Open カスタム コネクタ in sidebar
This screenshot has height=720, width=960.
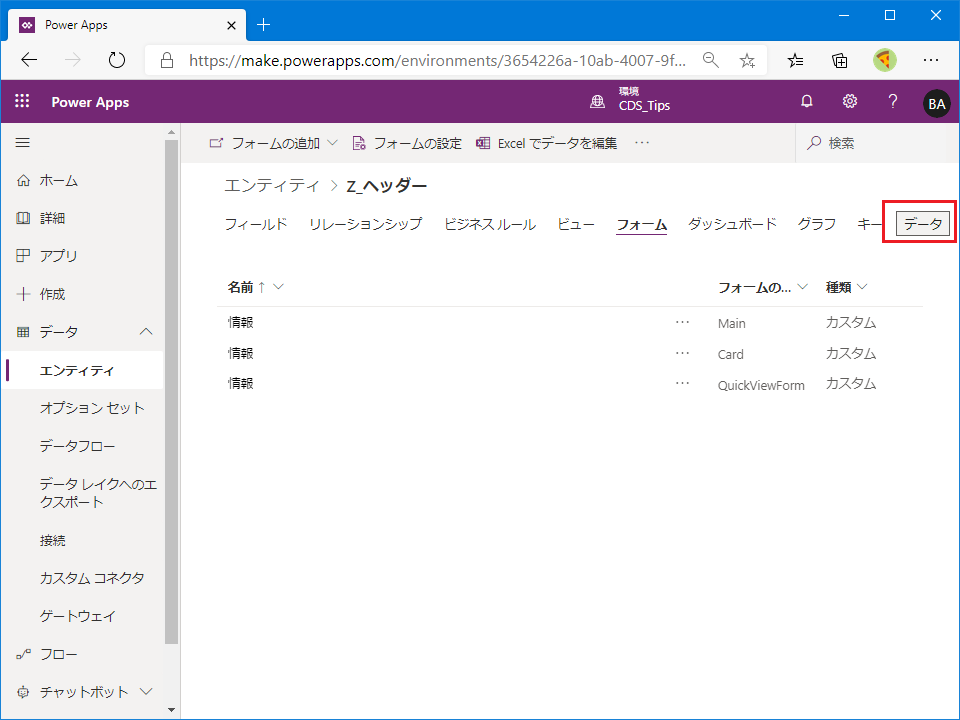[x=92, y=578]
